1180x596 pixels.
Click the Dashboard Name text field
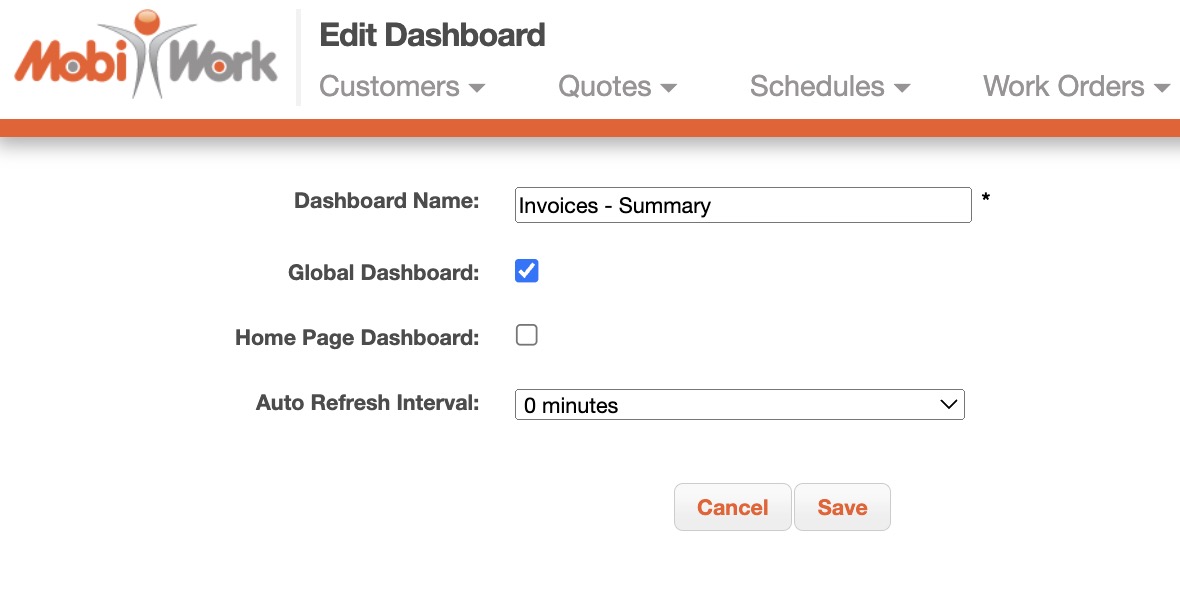(742, 205)
